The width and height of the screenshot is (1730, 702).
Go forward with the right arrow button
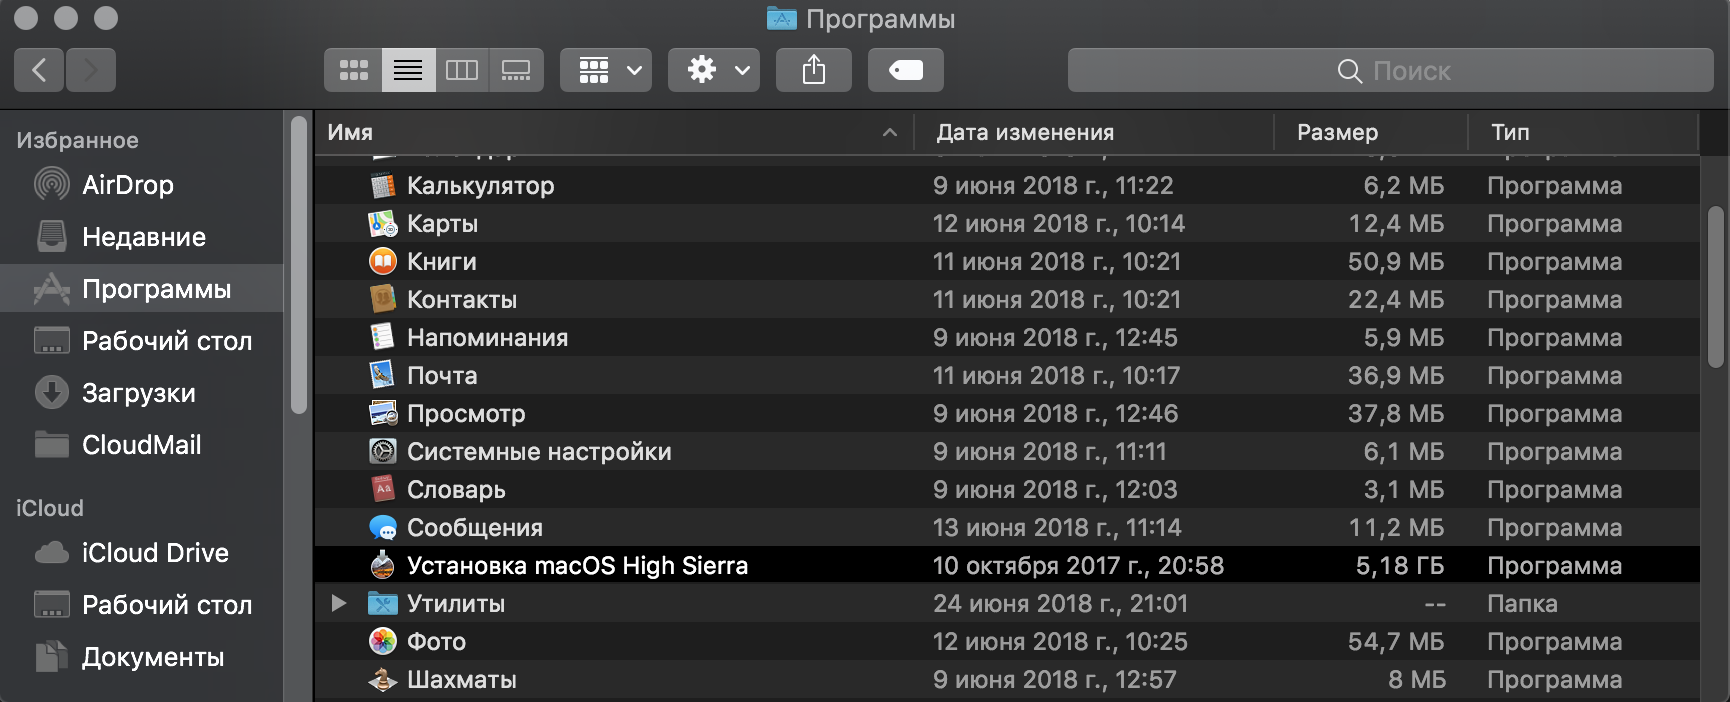91,70
